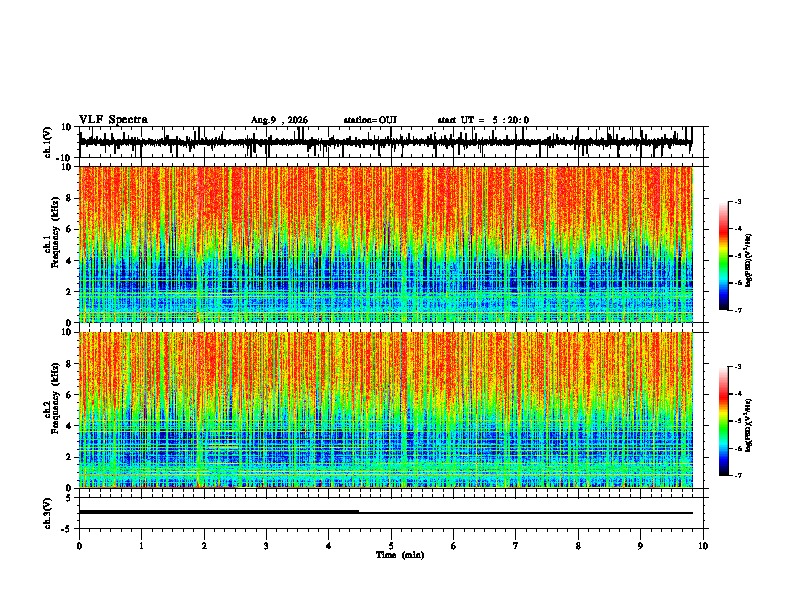The image size is (792, 612).
Task: Click the "6" kHz tick on ch.2 frequency axis
Action: click(70, 395)
